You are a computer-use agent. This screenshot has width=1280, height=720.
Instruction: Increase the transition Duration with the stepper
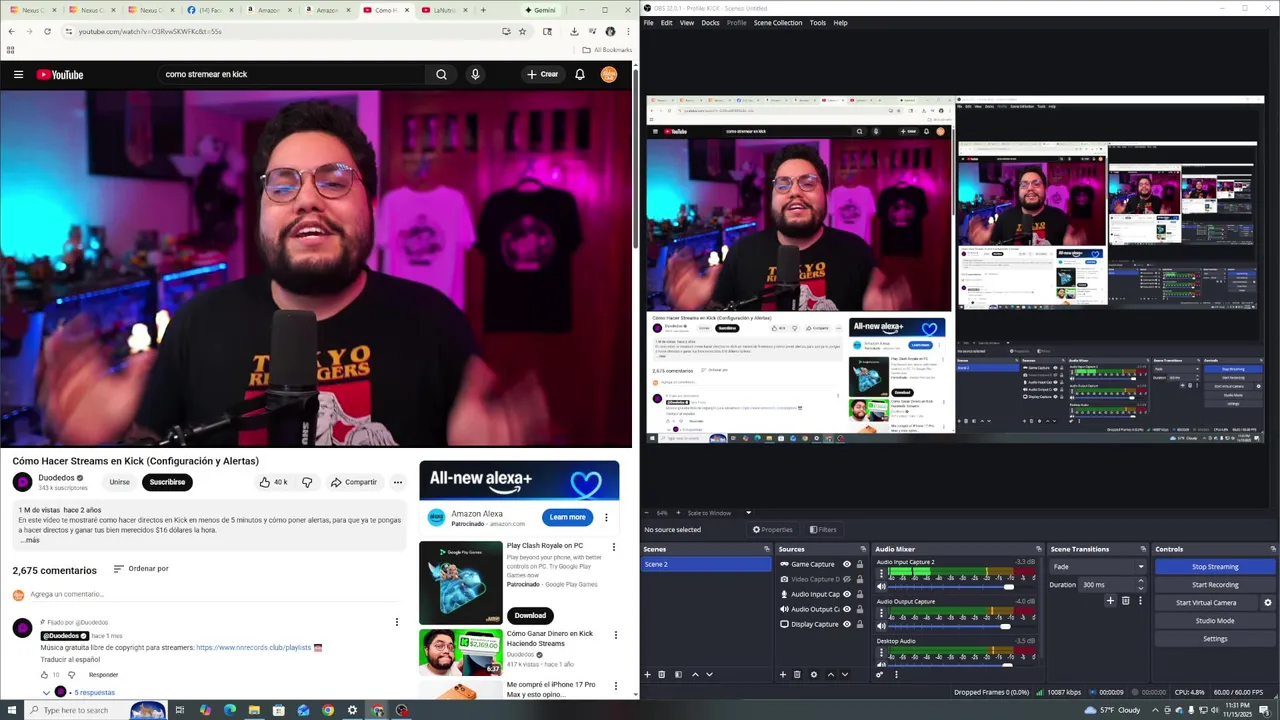tap(1141, 581)
